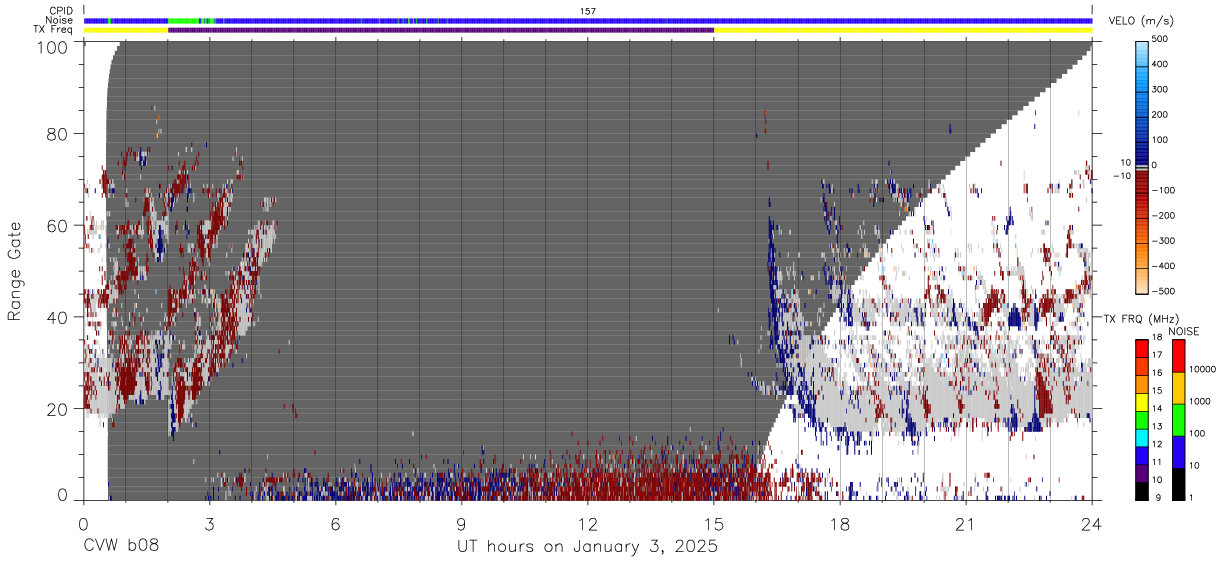
Task: Click the 3 tick on the UT hours axis
Action: 210,523
